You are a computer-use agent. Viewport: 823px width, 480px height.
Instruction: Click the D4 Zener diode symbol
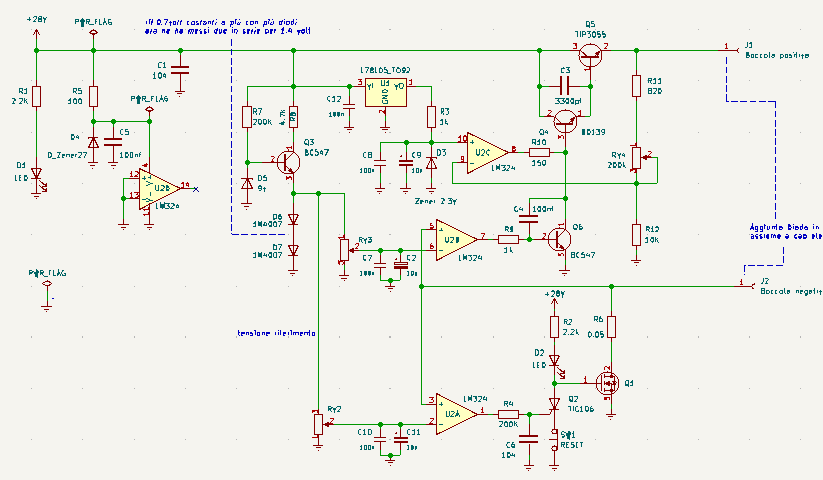[93, 142]
